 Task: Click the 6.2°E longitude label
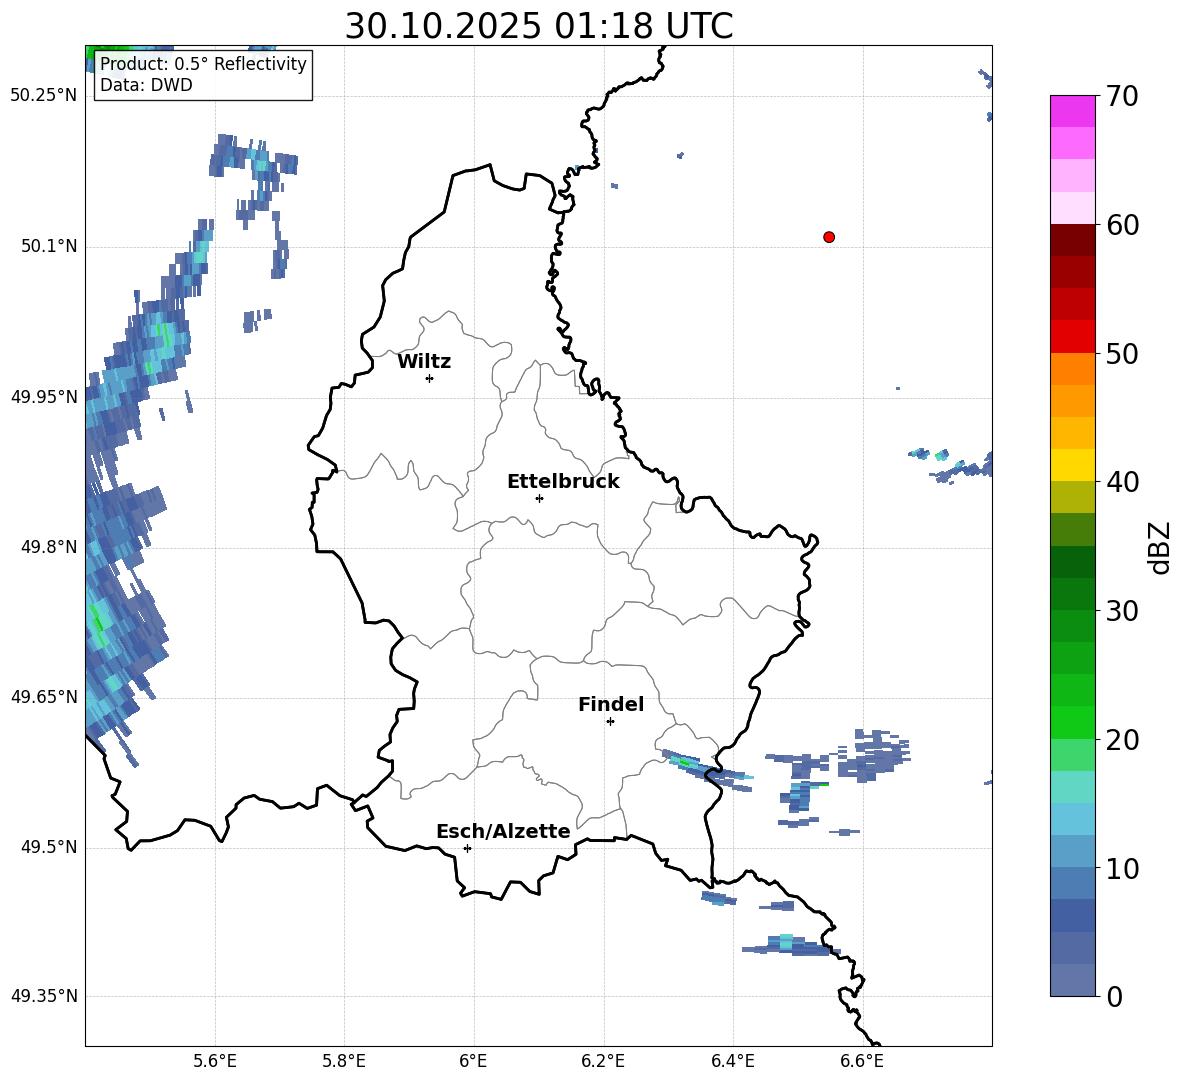pos(603,1061)
